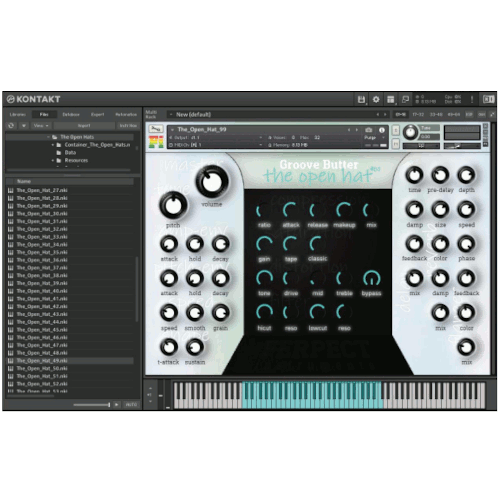This screenshot has width=500, height=500.
Task: Click the file list vertical scrollbar
Action: coord(137,289)
